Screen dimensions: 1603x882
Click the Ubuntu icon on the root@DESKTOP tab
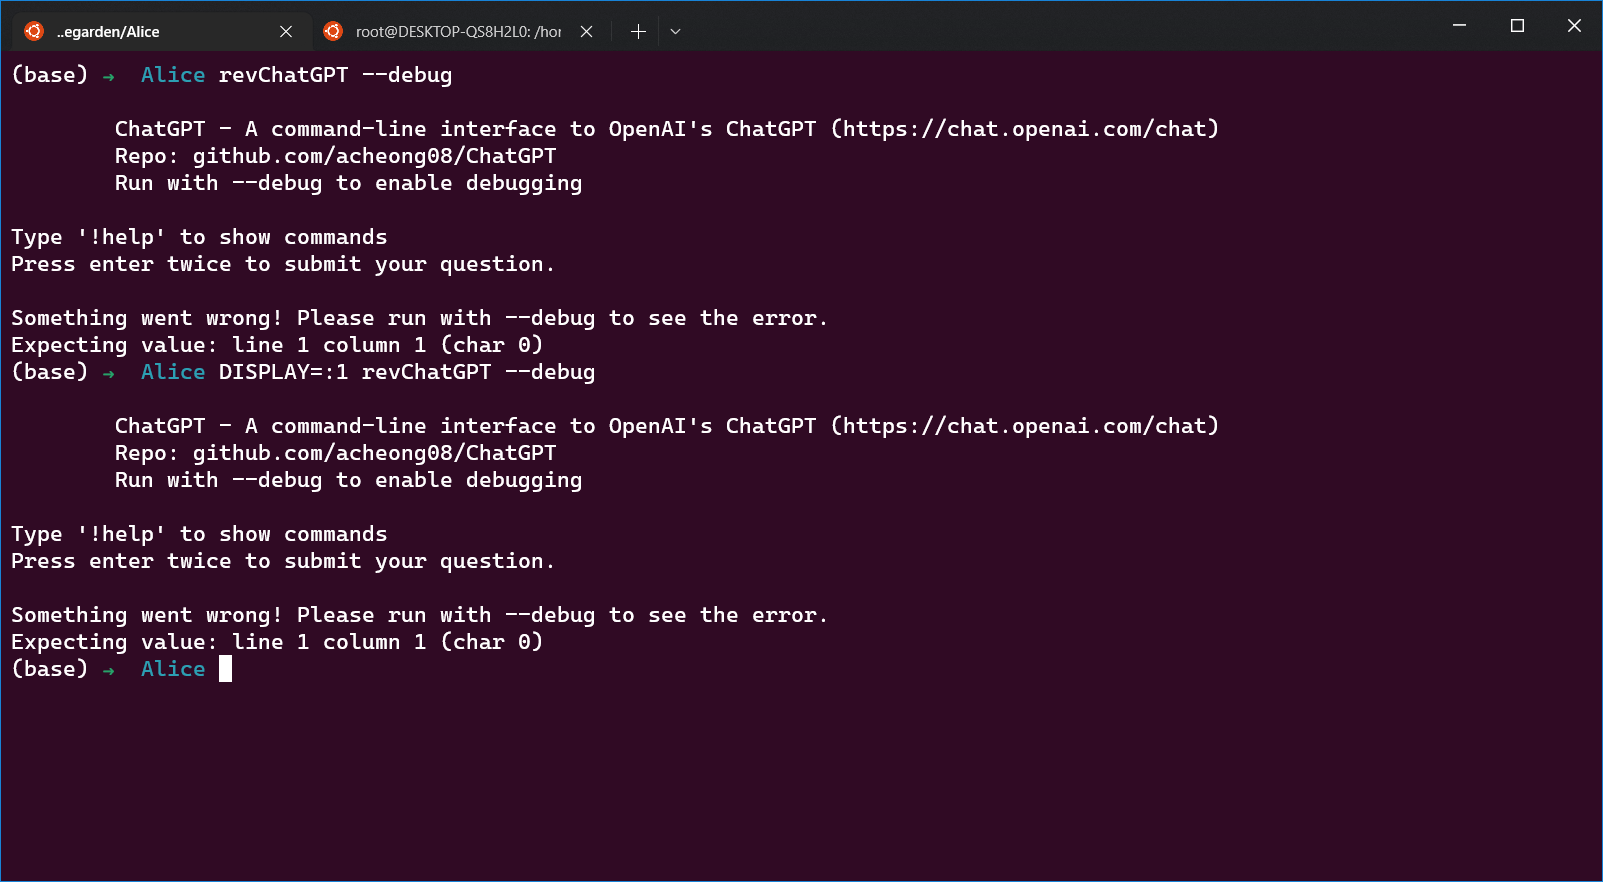coord(333,31)
